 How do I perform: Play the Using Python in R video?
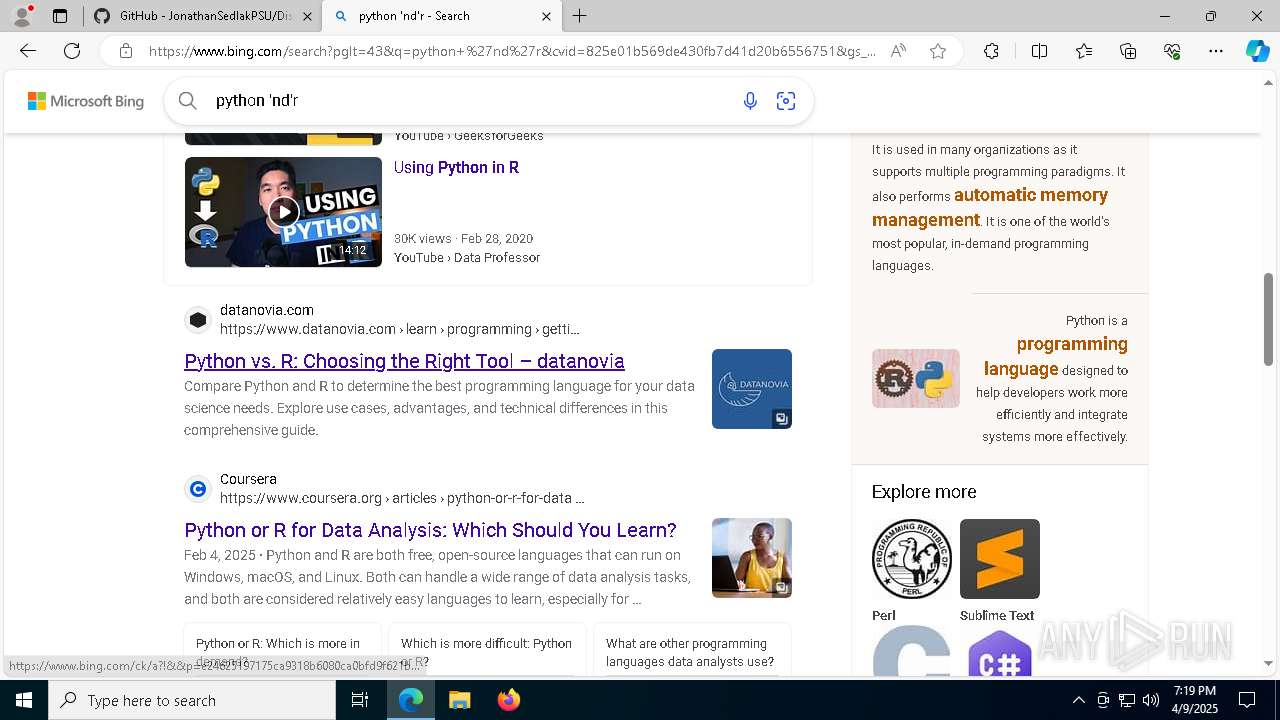coord(283,212)
